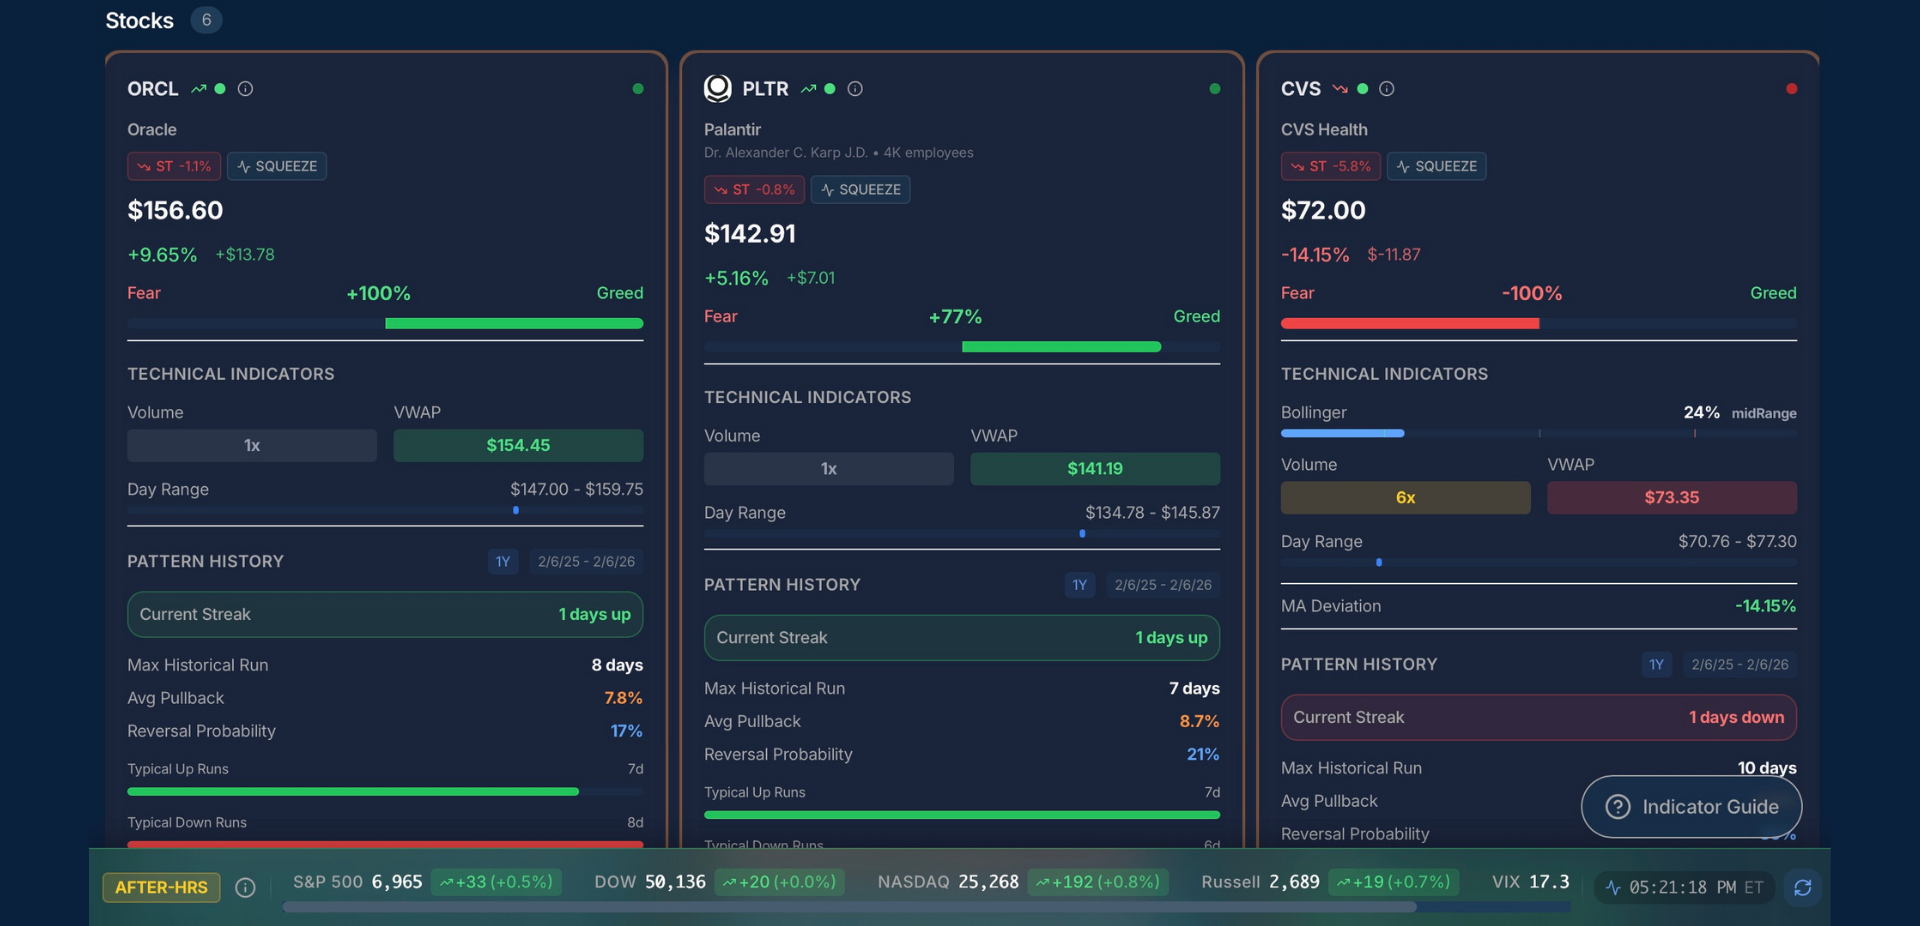Select the 1Y period in ORCL pattern history
The image size is (1920, 926).
pos(503,562)
